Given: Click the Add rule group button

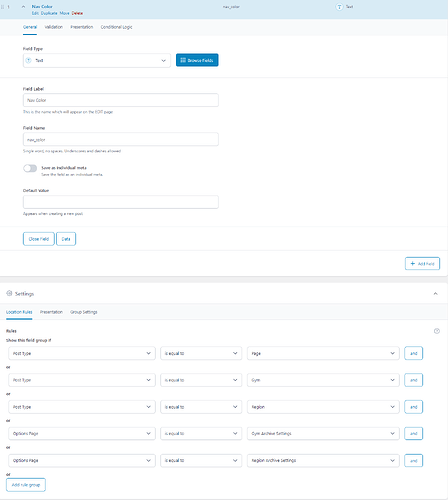Looking at the screenshot, I should (x=26, y=485).
